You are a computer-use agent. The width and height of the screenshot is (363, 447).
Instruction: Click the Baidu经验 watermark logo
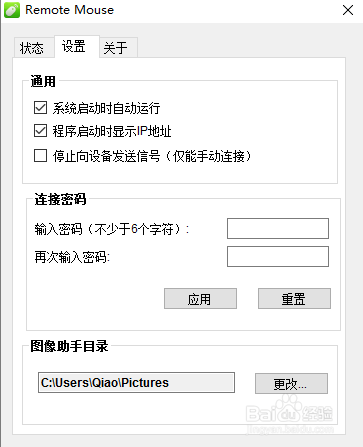coord(289,412)
